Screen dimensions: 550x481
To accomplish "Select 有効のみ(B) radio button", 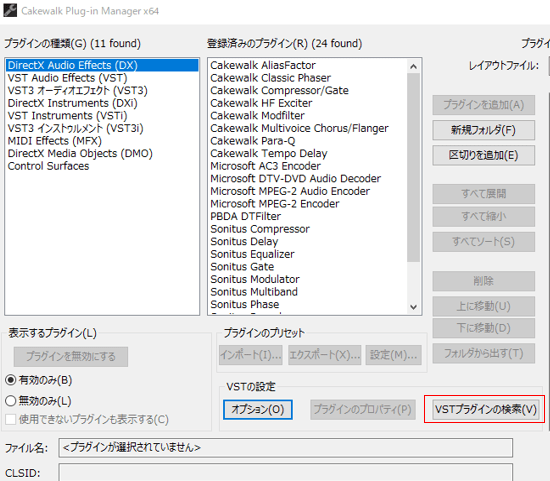I will coord(39,380).
